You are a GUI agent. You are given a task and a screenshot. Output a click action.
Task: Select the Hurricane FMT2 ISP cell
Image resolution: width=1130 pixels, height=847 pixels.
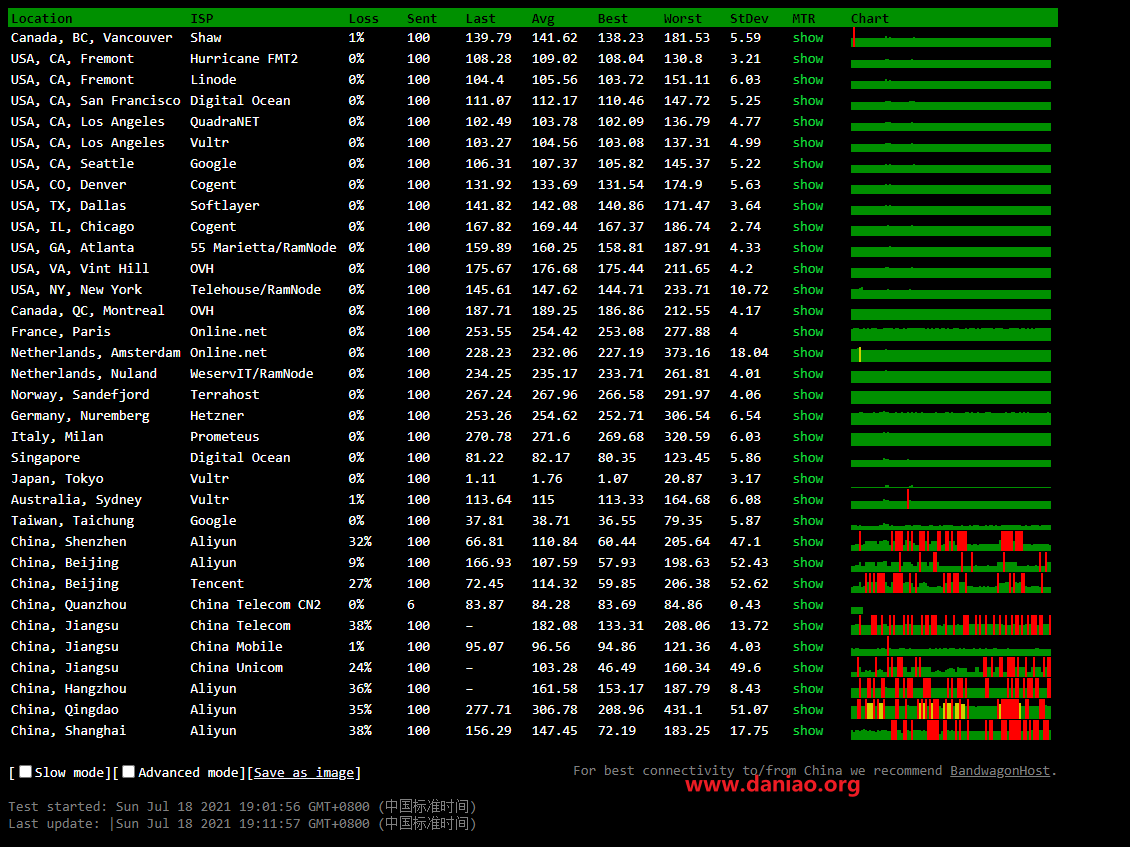[x=244, y=58]
